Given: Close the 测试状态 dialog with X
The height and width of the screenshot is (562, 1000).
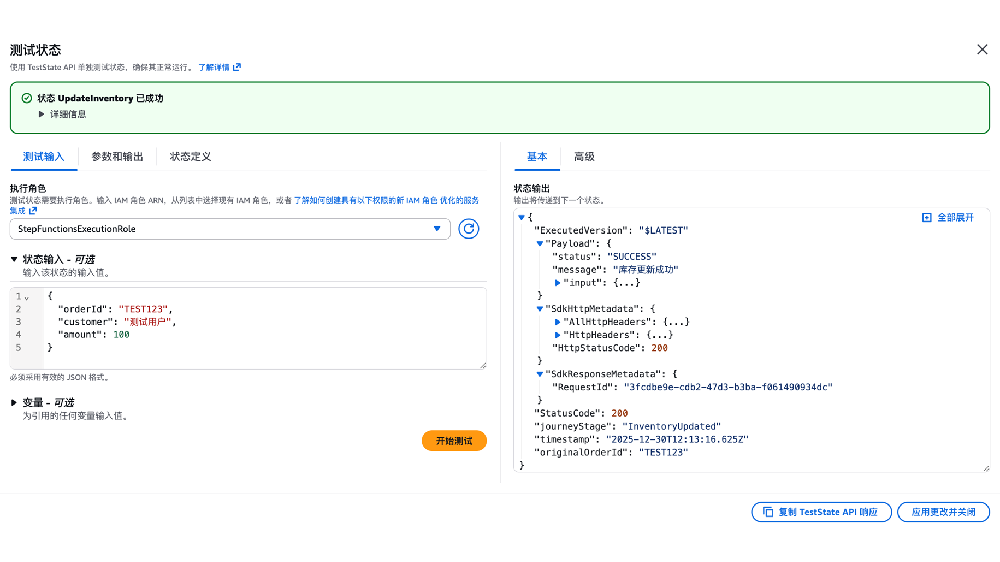Looking at the screenshot, I should coord(981,49).
